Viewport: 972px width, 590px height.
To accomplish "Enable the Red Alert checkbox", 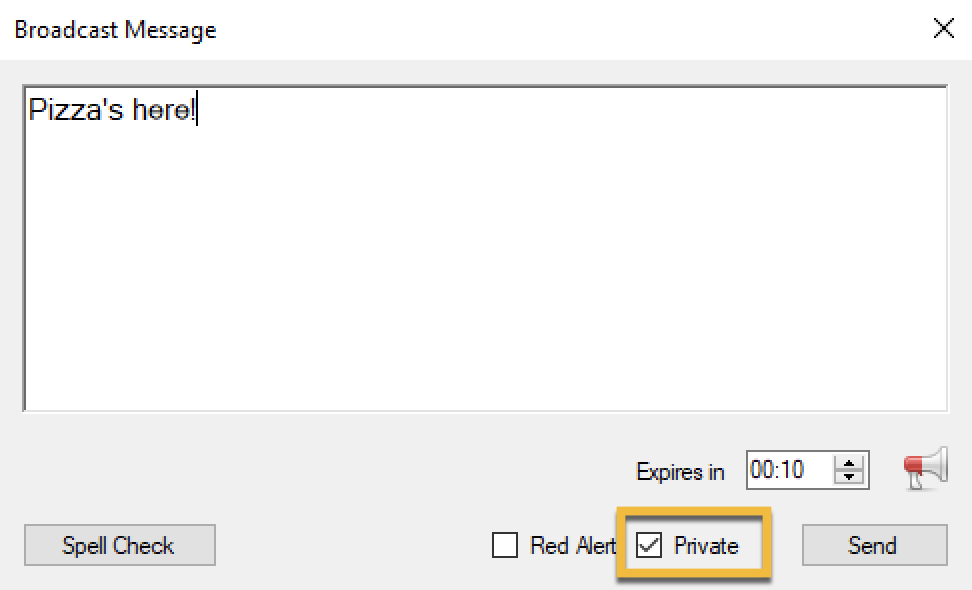I will click(505, 545).
